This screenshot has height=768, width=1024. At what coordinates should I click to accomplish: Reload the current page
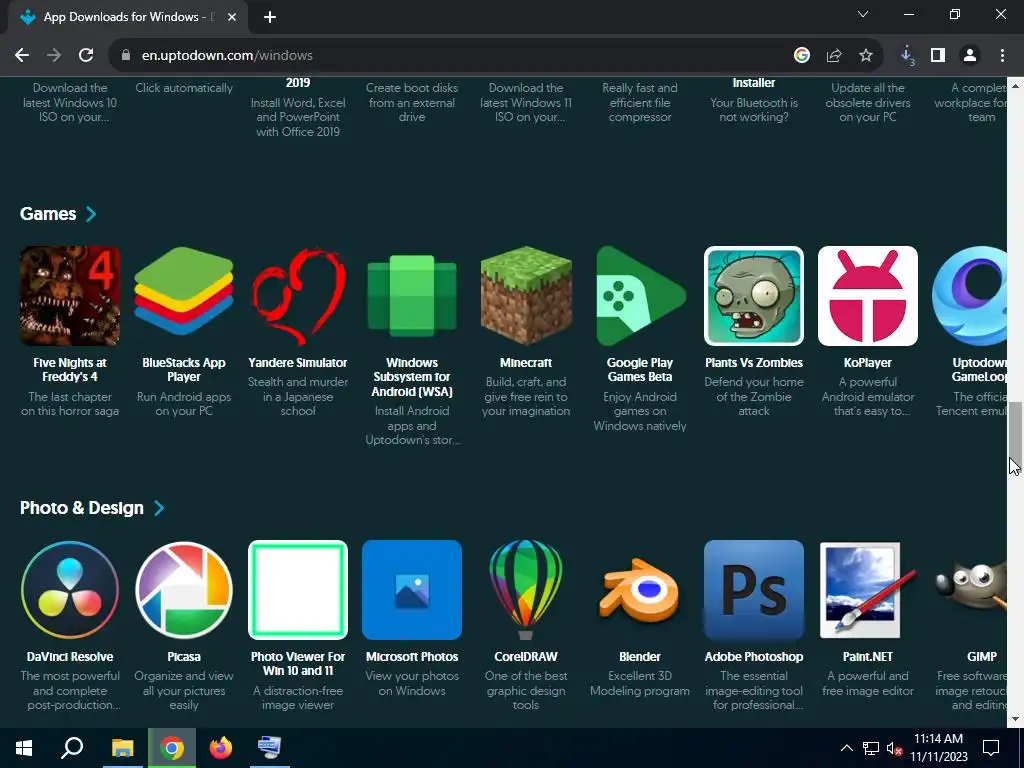click(86, 56)
